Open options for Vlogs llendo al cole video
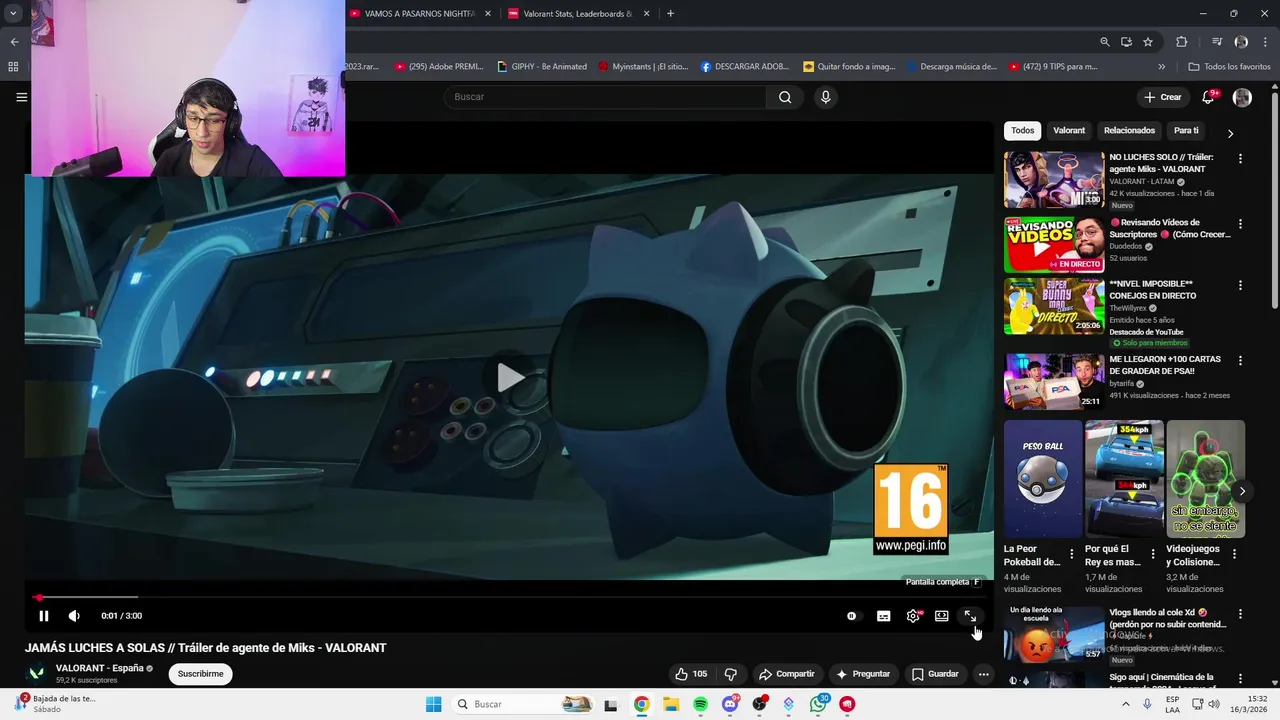 coord(1240,614)
